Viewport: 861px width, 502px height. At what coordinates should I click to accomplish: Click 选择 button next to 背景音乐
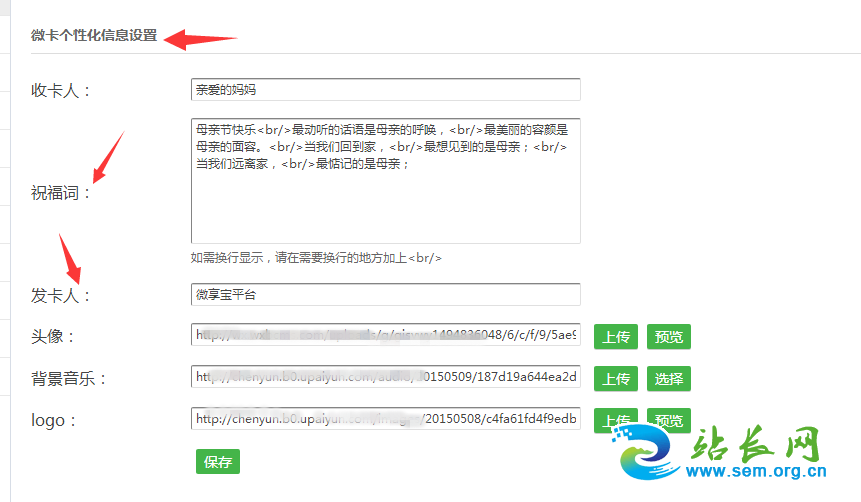pos(668,378)
